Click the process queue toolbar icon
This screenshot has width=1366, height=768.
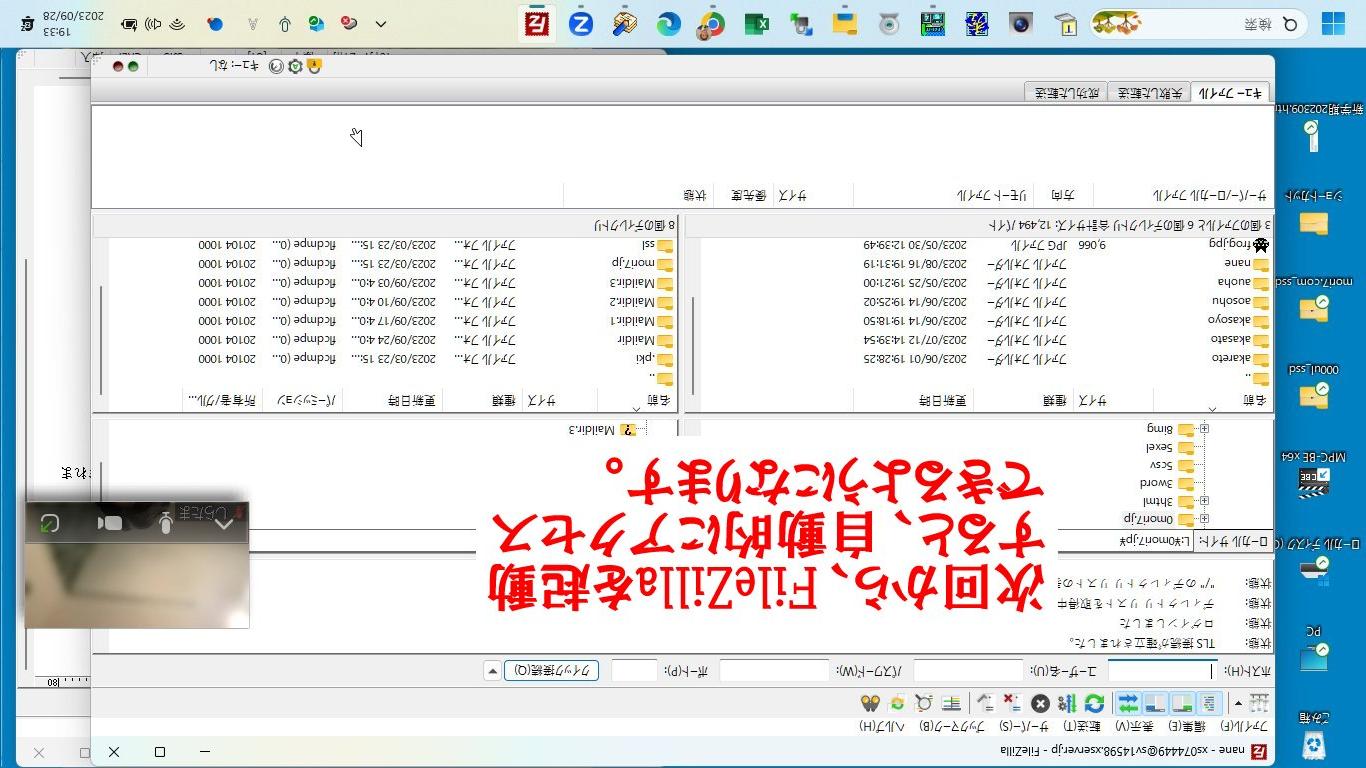1067,704
